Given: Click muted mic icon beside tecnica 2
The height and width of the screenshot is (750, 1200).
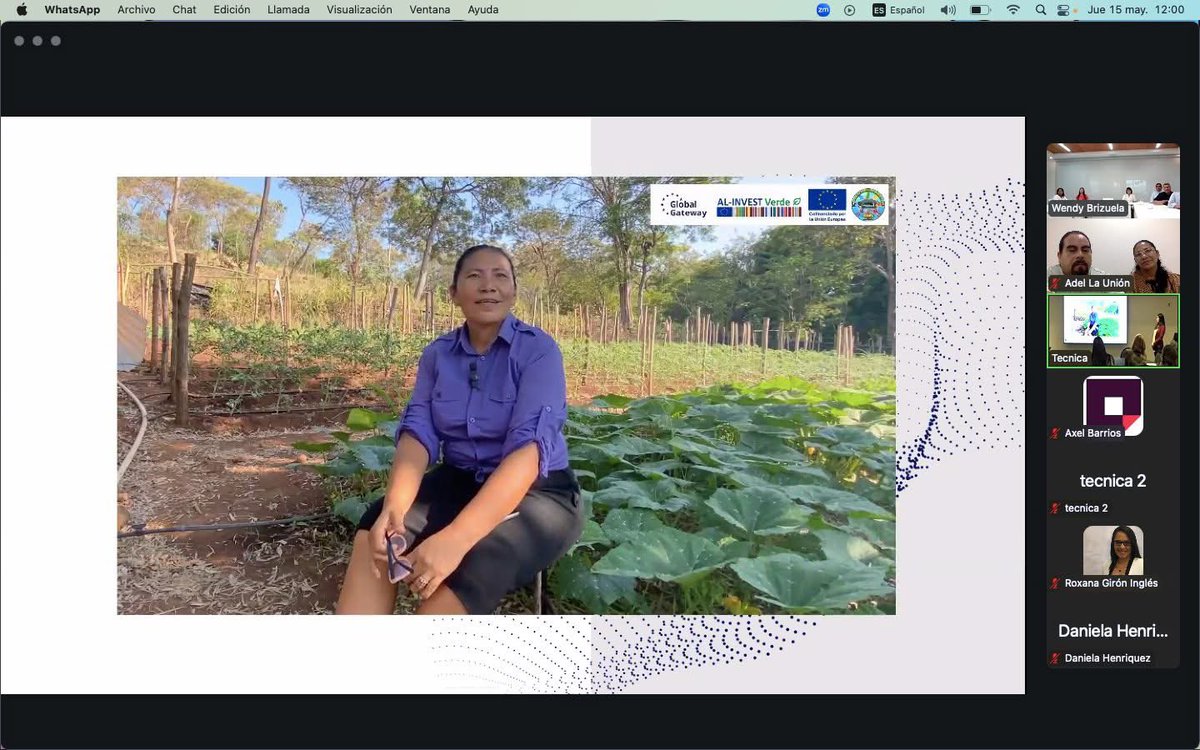Looking at the screenshot, I should click(x=1055, y=508).
